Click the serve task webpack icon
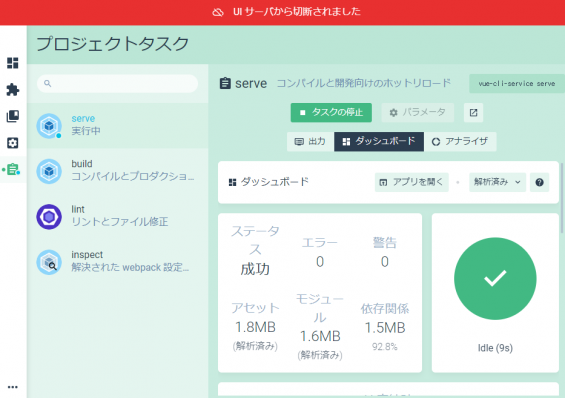The image size is (565, 398). point(49,126)
